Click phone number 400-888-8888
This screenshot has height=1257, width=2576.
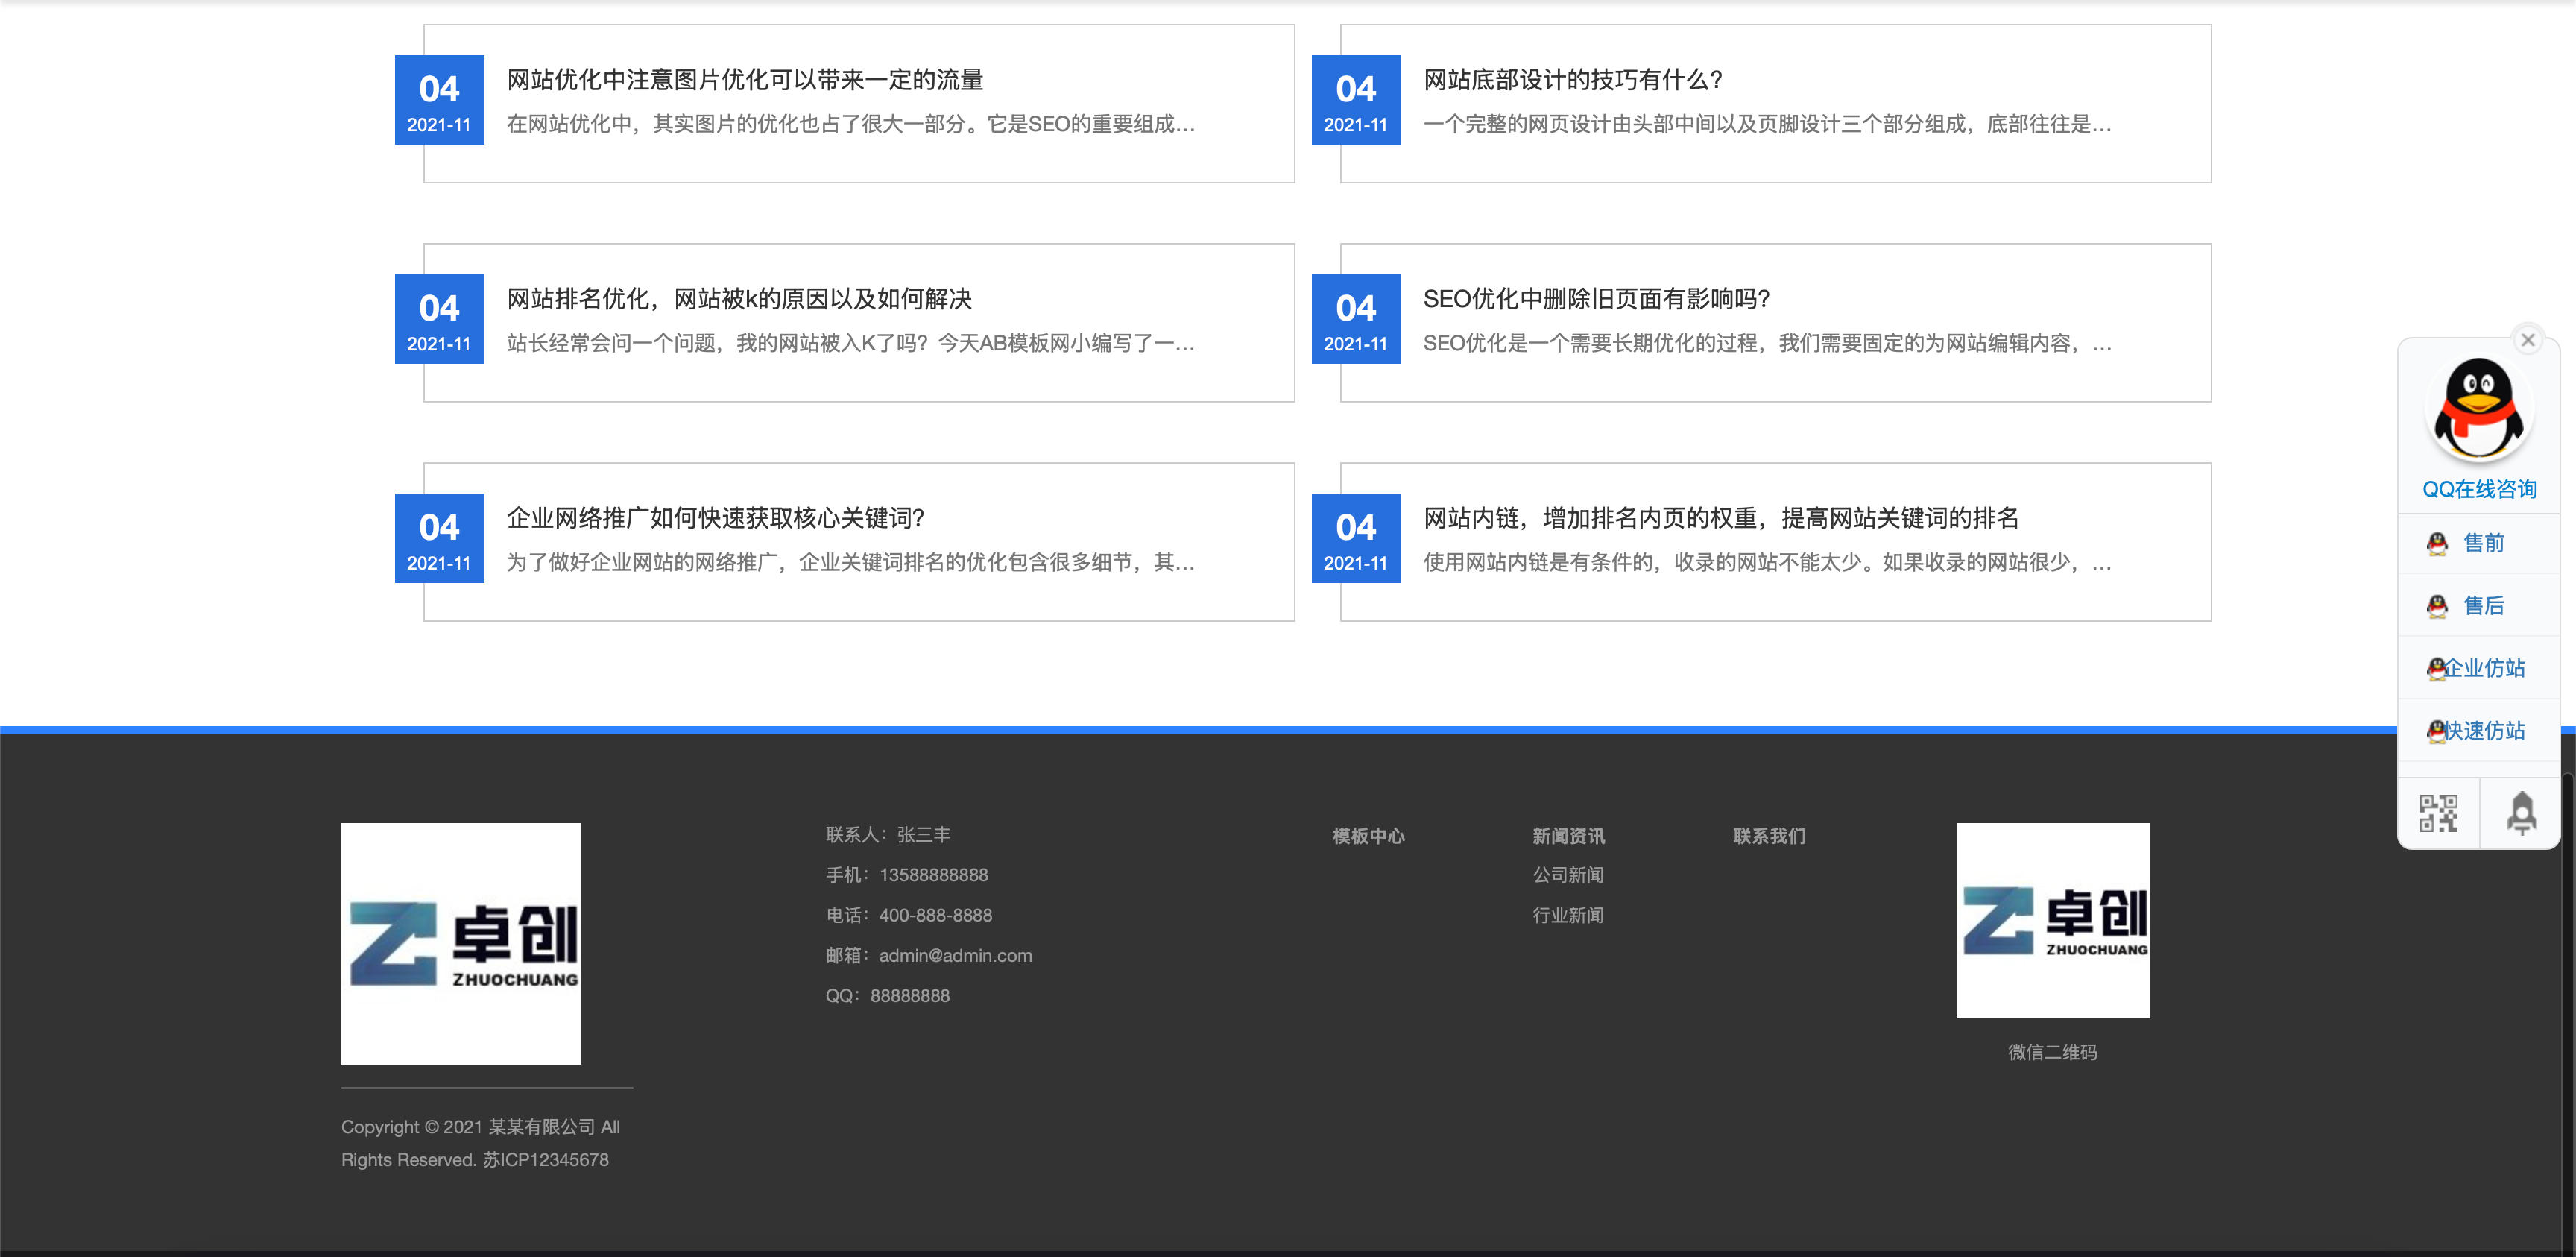pos(935,915)
